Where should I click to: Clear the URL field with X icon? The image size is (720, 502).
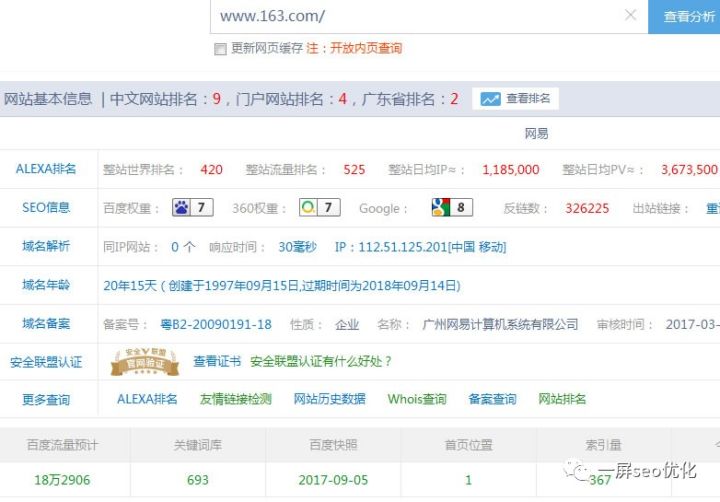[630, 15]
